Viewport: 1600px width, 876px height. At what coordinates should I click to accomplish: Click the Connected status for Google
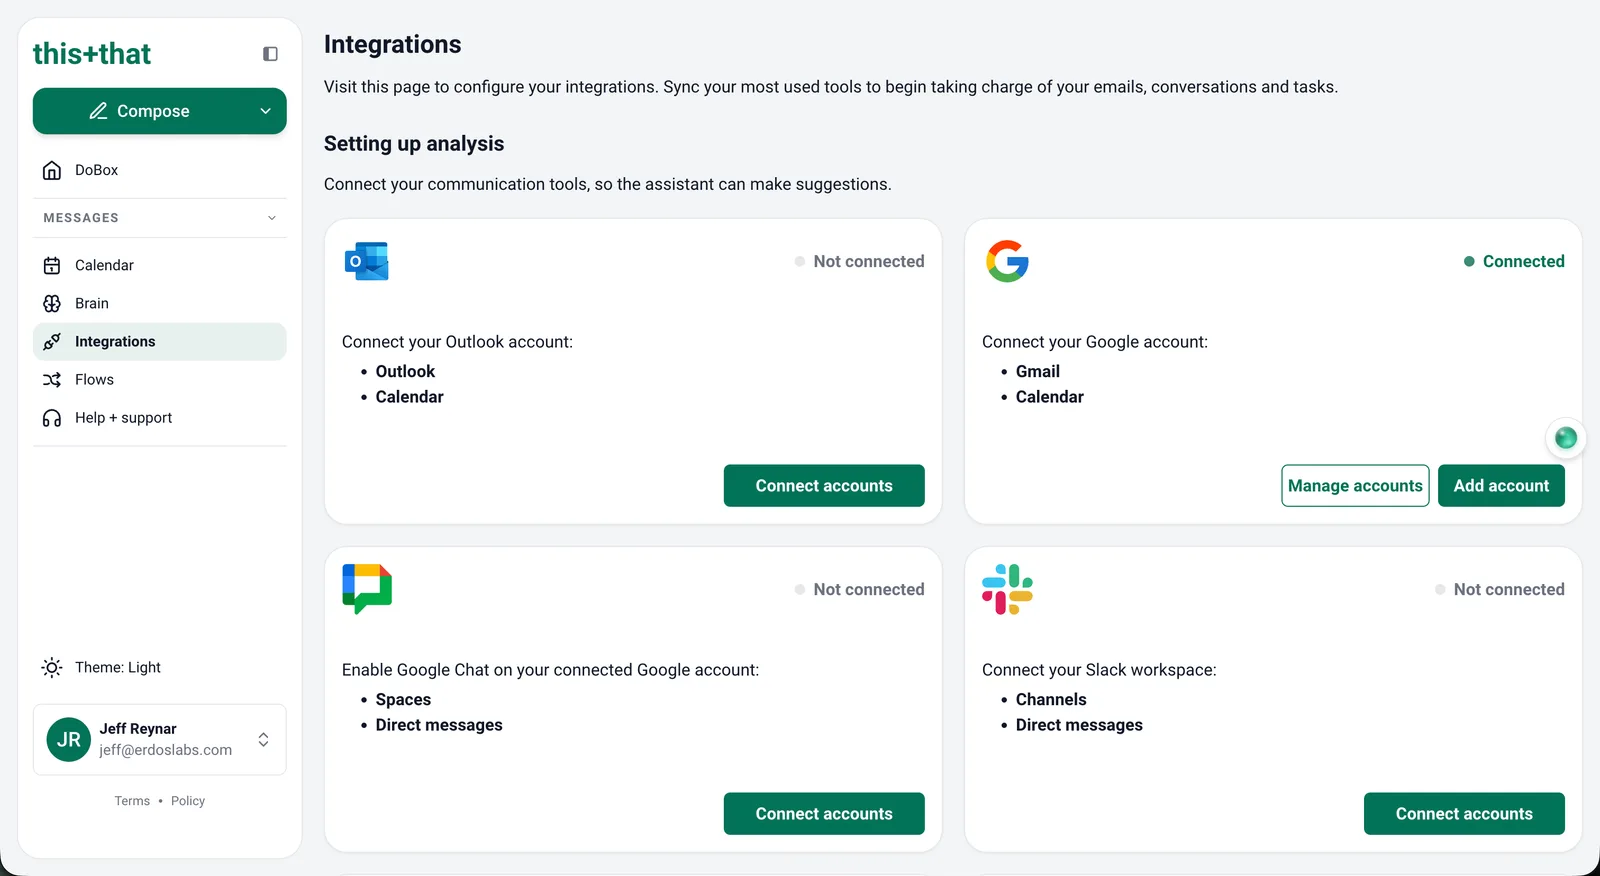click(1514, 261)
